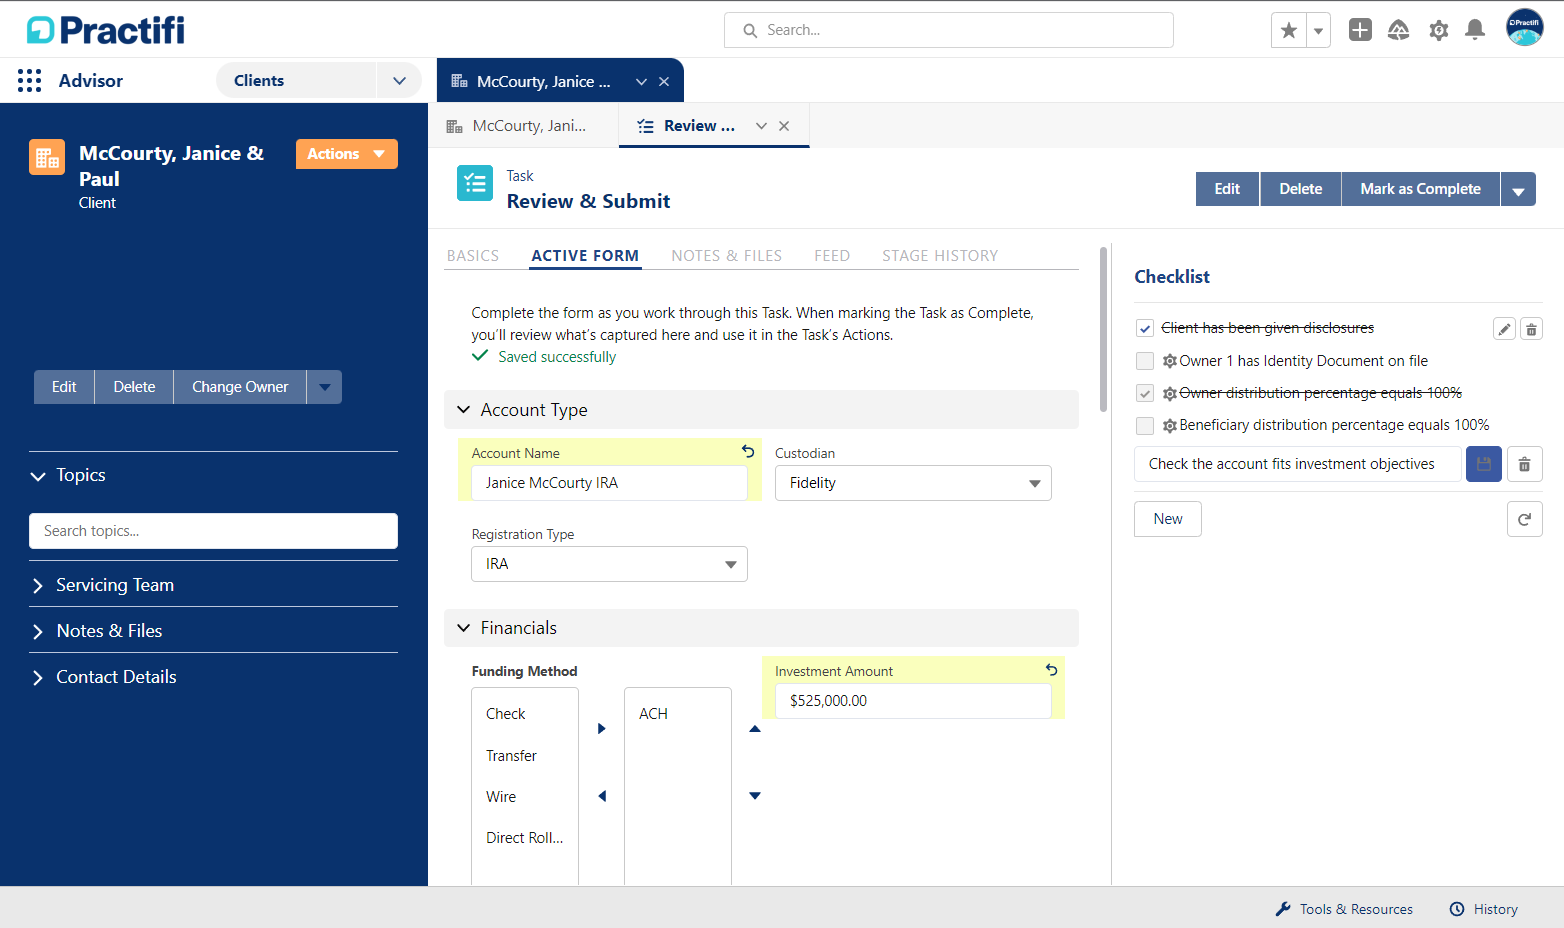Click the Search topics field
This screenshot has height=928, width=1564.
[x=213, y=531]
